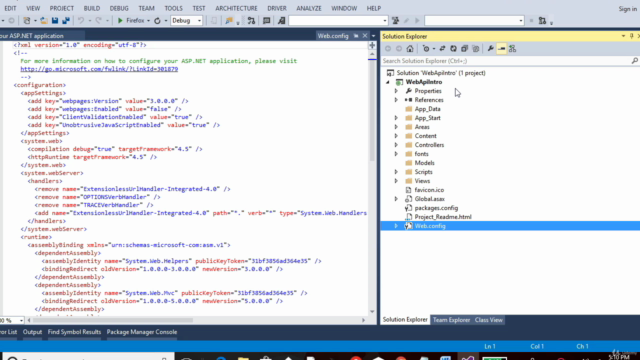Click the icon left of the pencil icon
The height and width of the screenshot is (360, 640).
395,20
